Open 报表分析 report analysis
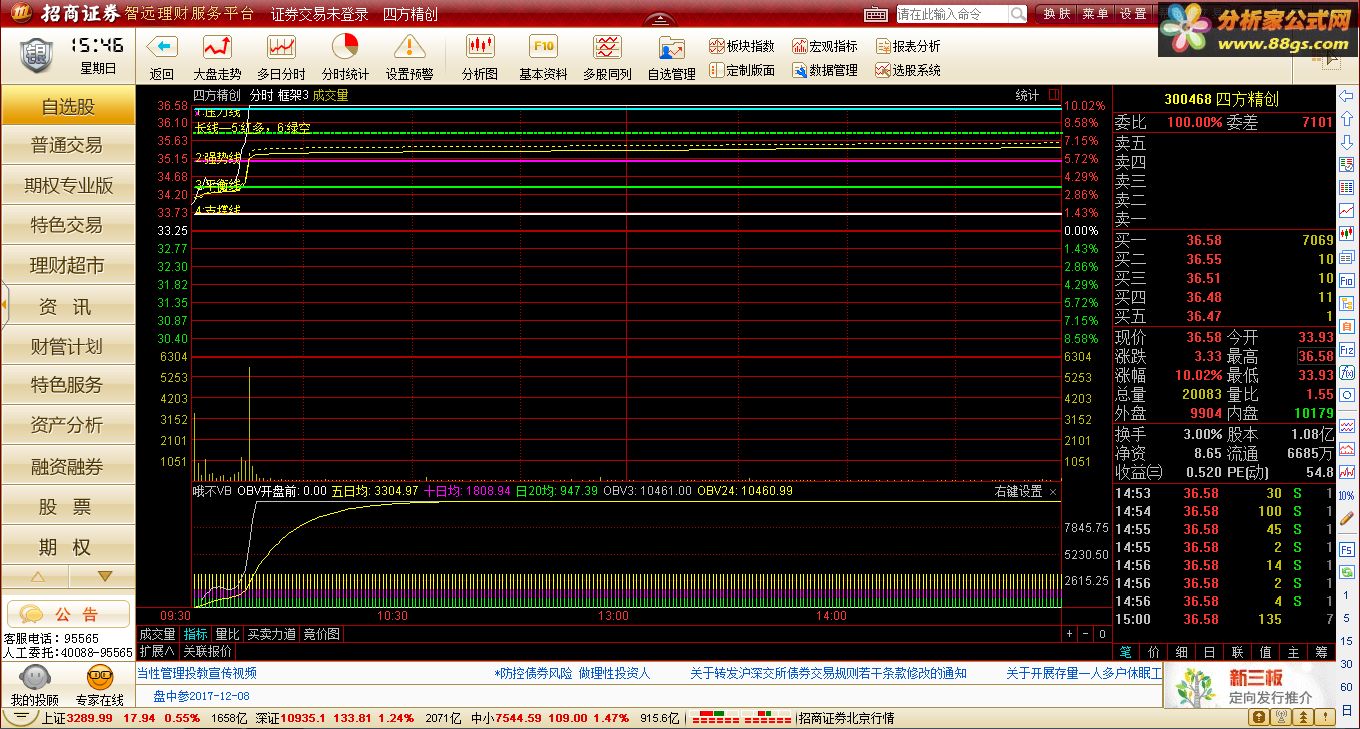1360x729 pixels. point(908,46)
